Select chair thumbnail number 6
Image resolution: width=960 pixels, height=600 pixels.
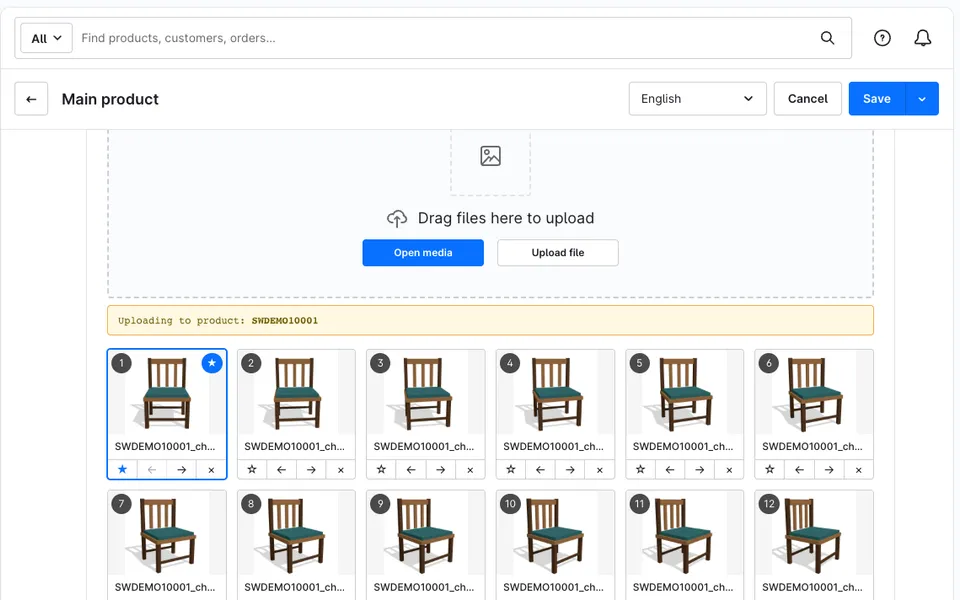(814, 394)
